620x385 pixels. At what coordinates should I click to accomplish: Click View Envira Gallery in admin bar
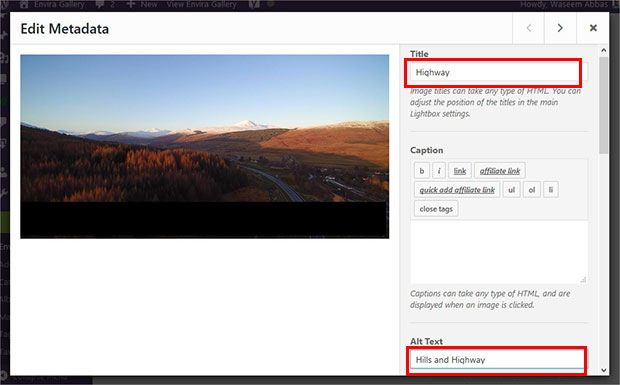click(201, 5)
